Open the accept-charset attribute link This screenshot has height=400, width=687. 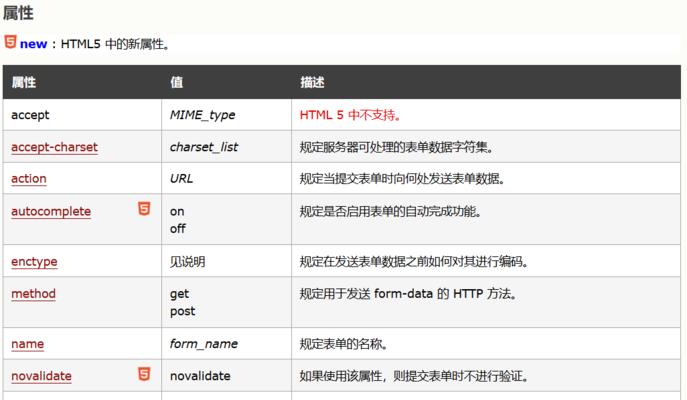(x=54, y=147)
